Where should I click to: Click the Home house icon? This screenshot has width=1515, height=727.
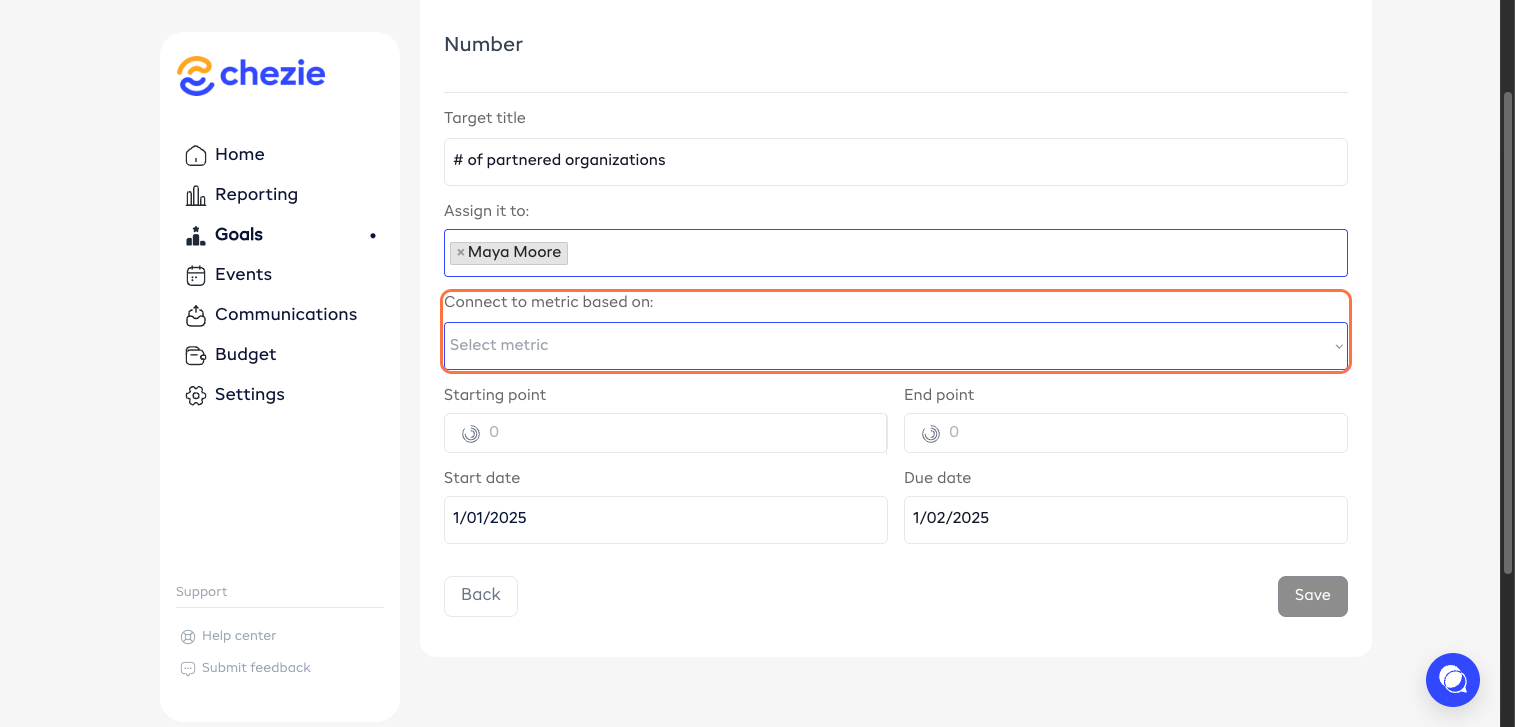pyautogui.click(x=196, y=155)
